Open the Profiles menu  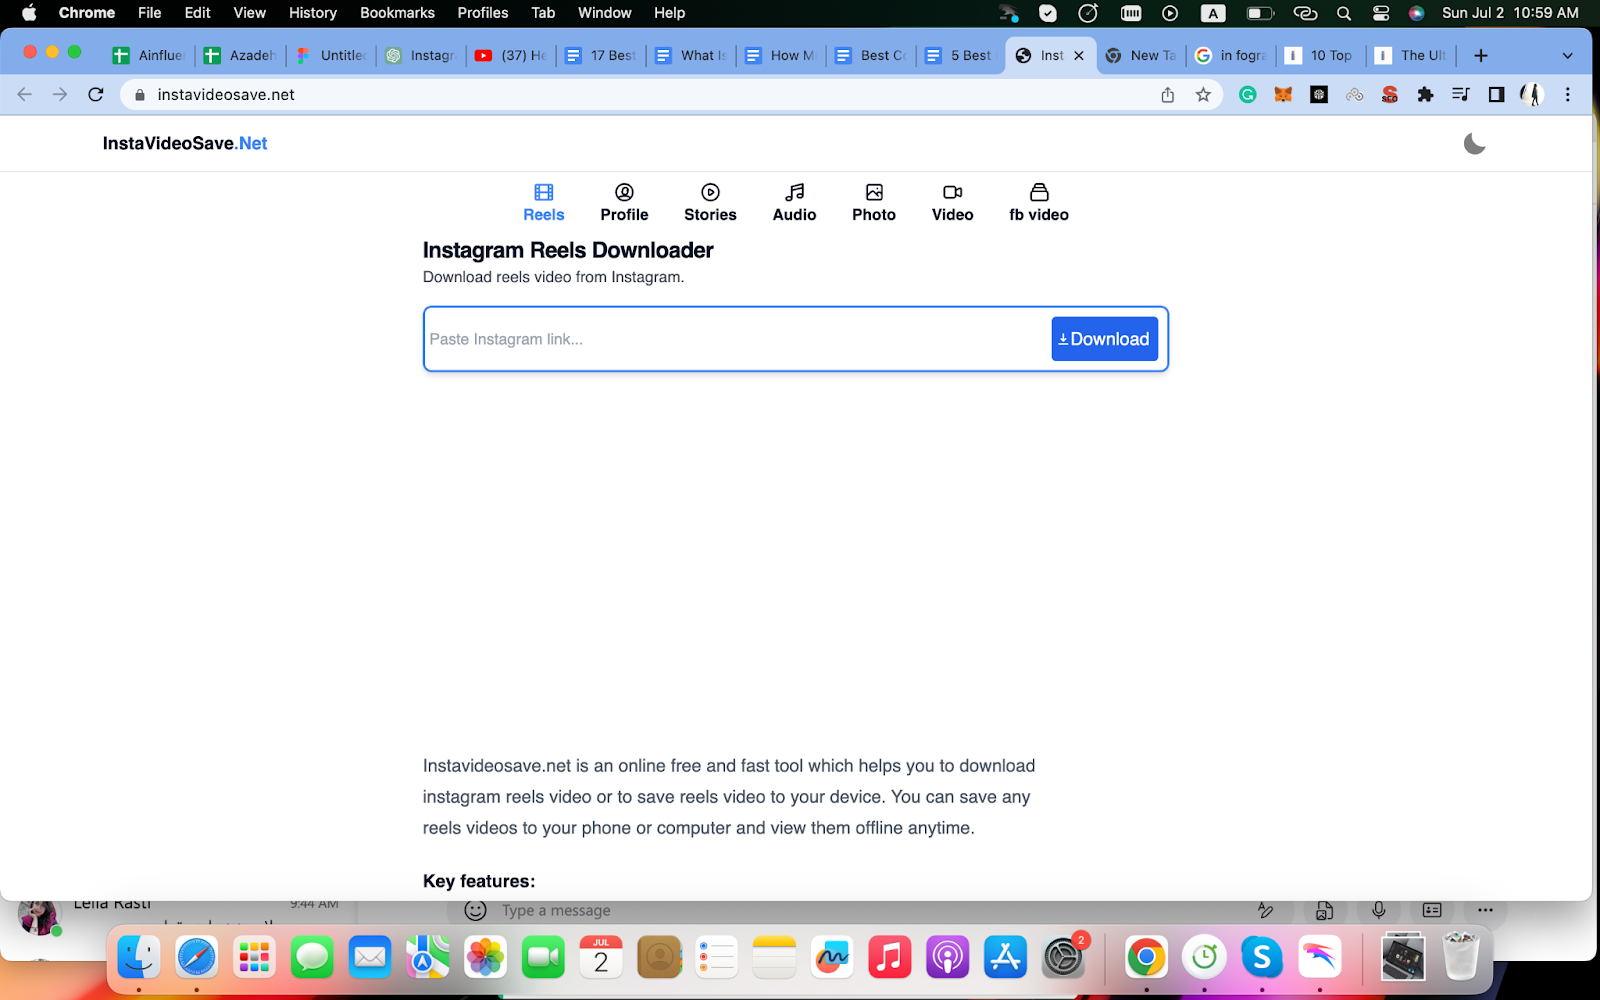(483, 13)
